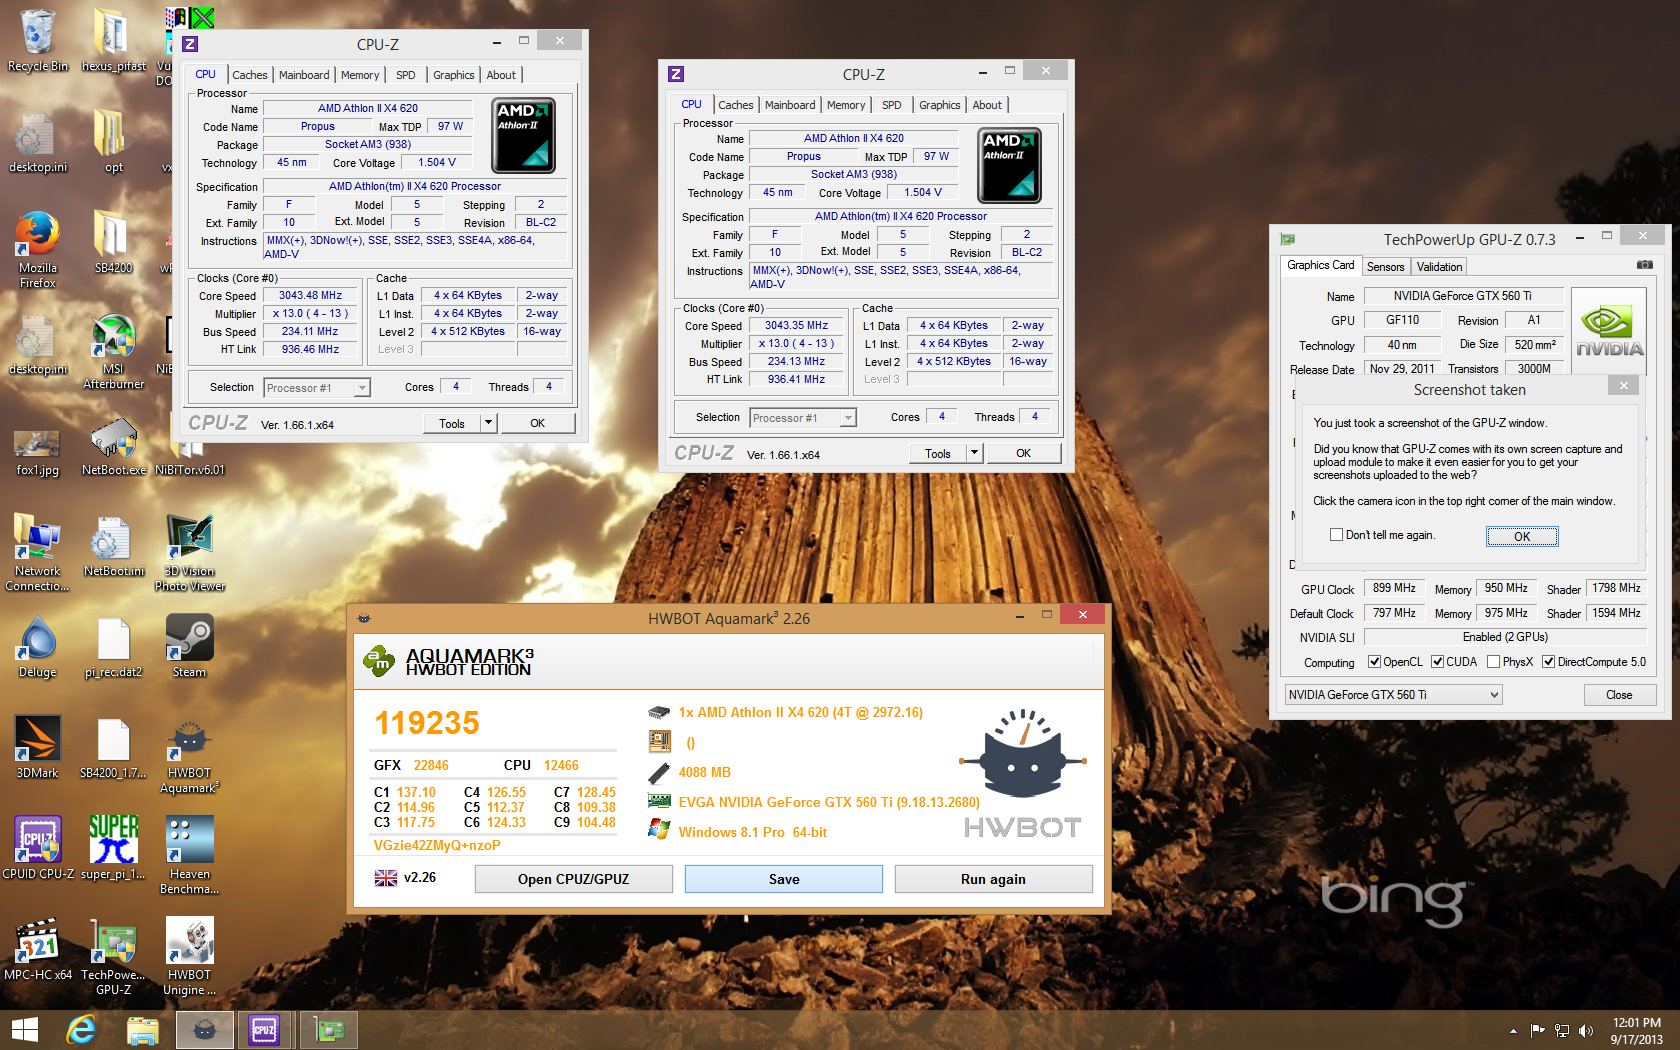The image size is (1680, 1050).
Task: Expand Tools dropdown arrow in right CPU-Z
Action: [x=974, y=453]
